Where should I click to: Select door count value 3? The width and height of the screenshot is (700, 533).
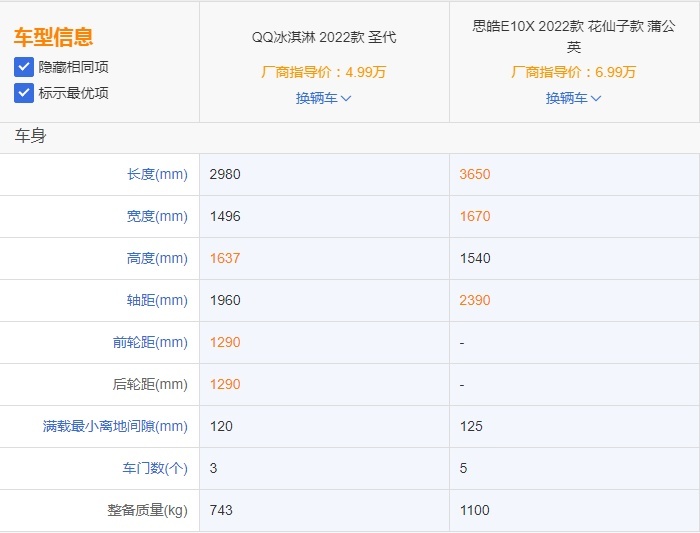point(213,468)
